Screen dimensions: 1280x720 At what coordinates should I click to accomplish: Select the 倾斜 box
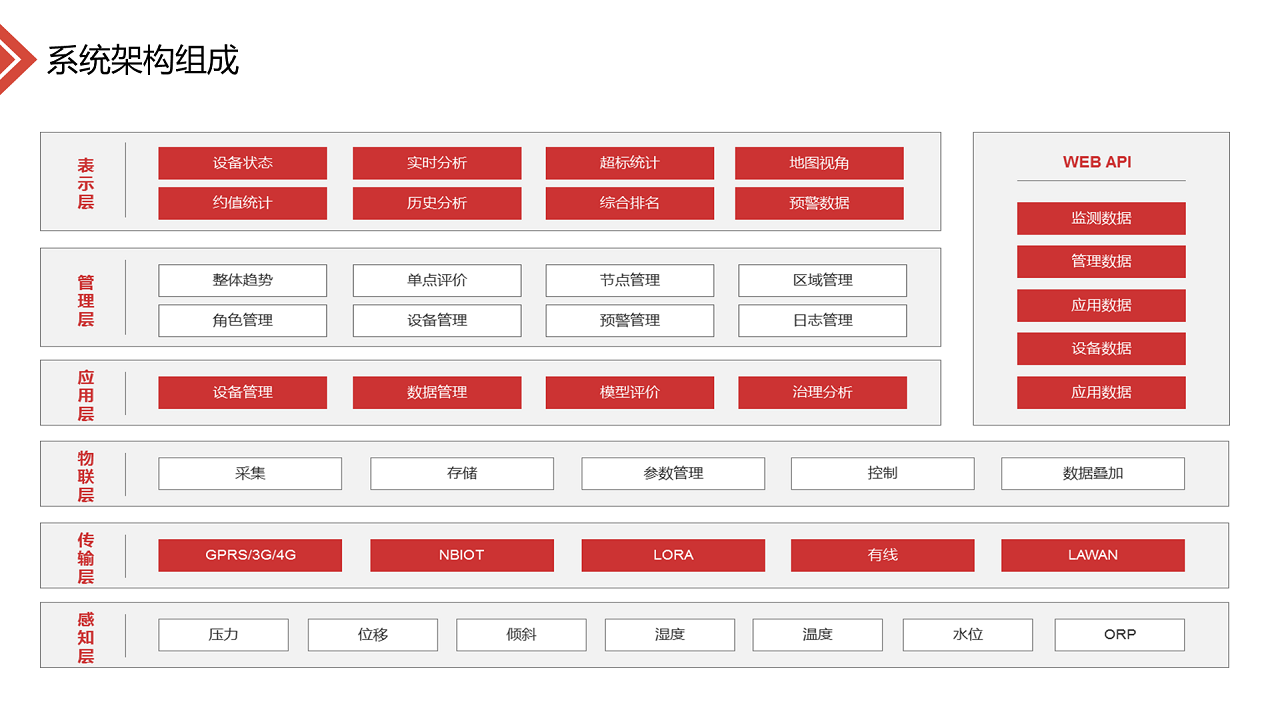pos(521,634)
